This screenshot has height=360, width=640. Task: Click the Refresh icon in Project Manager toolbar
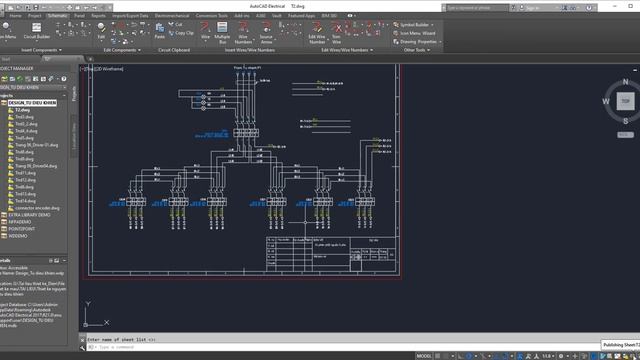tap(20, 79)
